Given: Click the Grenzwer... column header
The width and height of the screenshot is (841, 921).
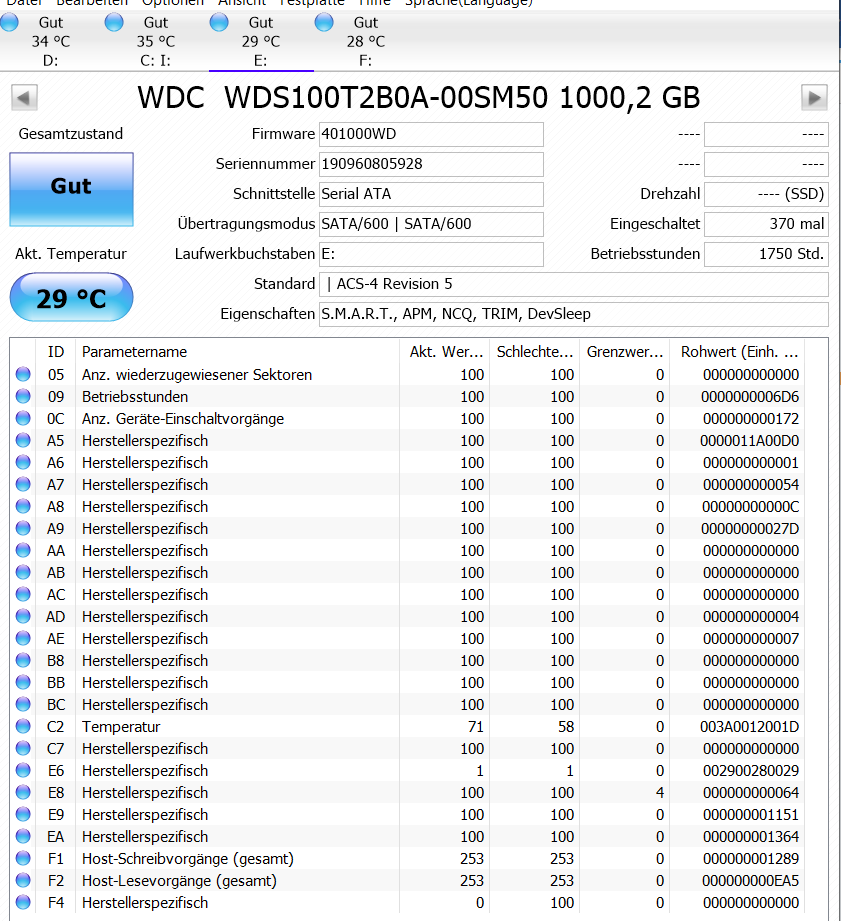Looking at the screenshot, I should coord(625,352).
